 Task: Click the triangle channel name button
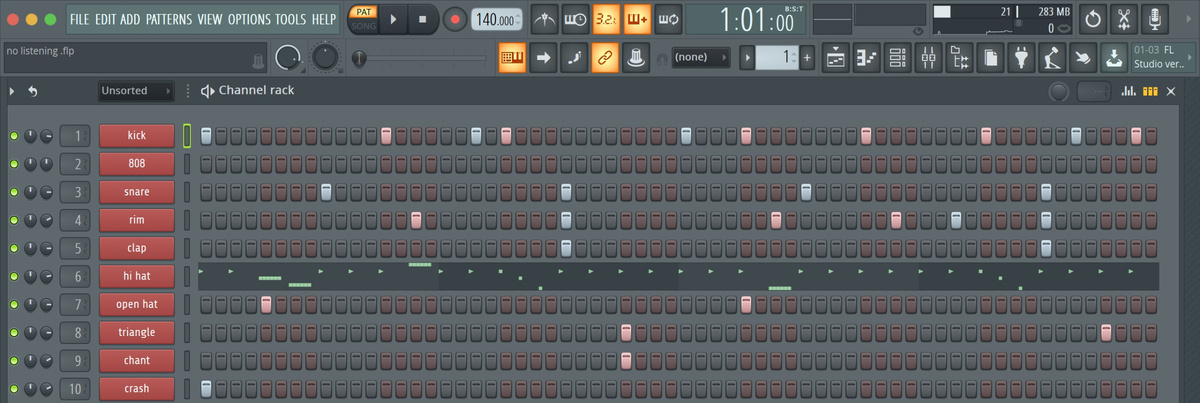[x=137, y=332]
